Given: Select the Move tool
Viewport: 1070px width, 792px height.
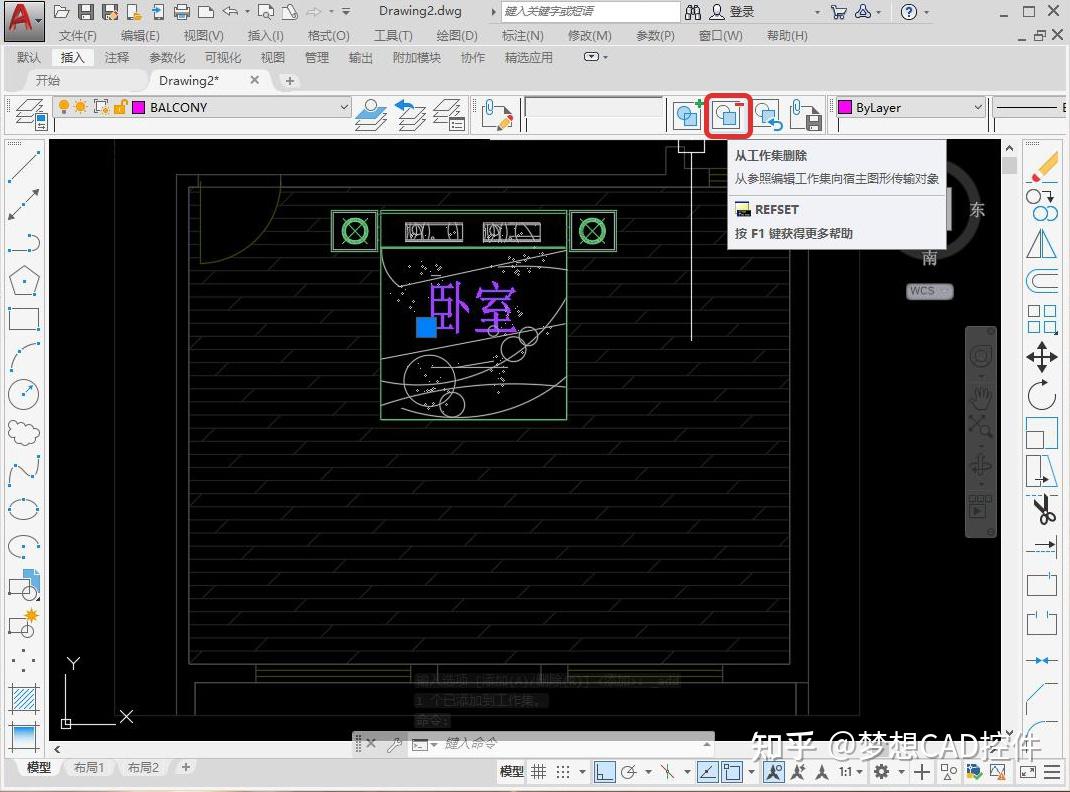Looking at the screenshot, I should click(x=1041, y=357).
